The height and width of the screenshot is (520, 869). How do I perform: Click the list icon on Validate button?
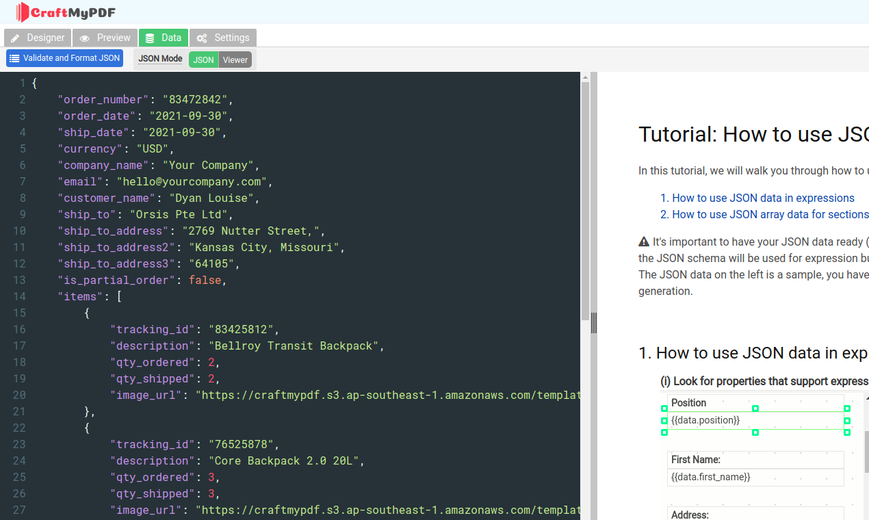(14, 58)
